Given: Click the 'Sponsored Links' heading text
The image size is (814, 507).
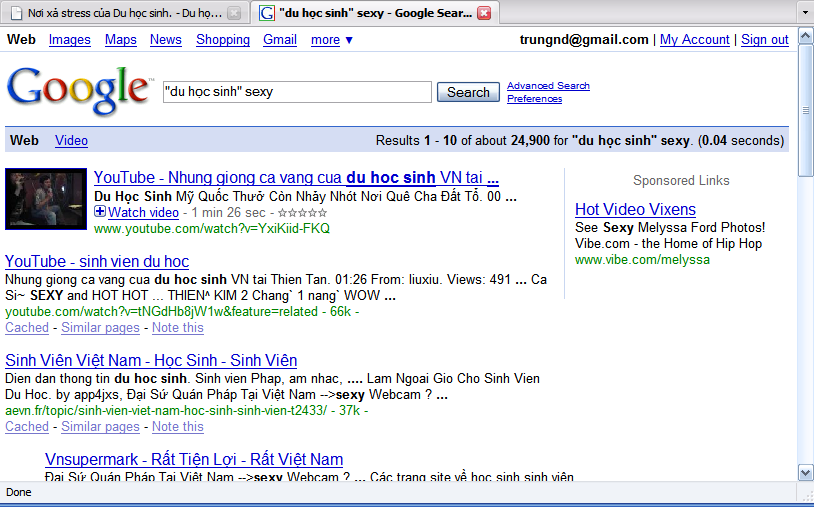Looking at the screenshot, I should [681, 181].
